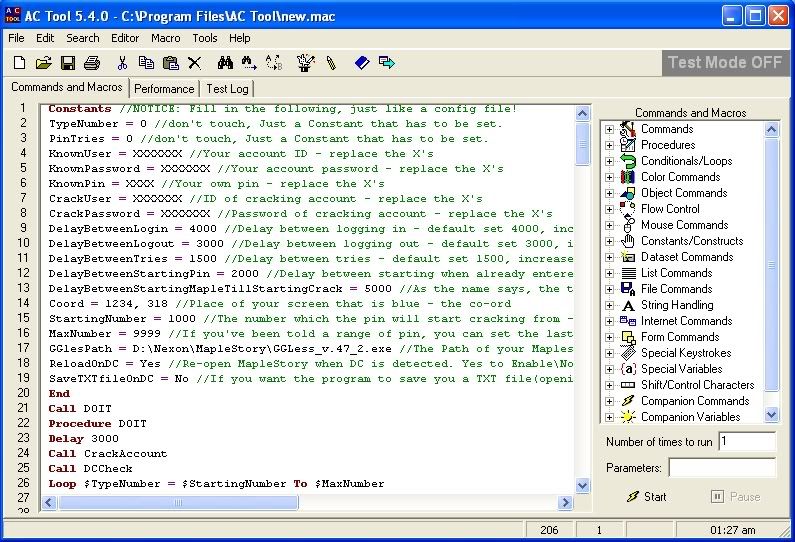Click the command tree vertical scrollbar thumb
795x542 pixels.
pos(771,264)
